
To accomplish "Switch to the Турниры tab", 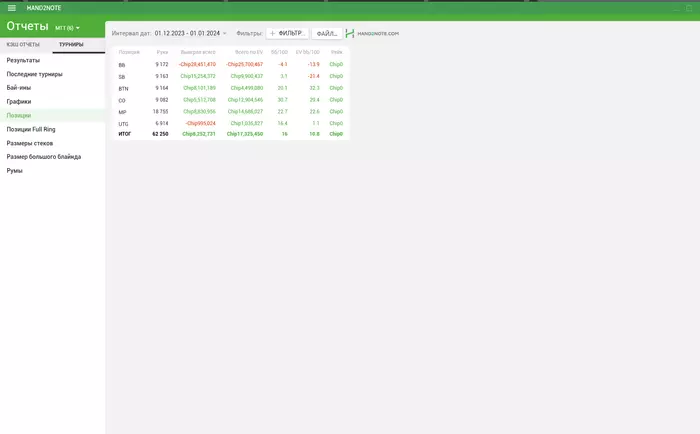I will click(x=71, y=45).
